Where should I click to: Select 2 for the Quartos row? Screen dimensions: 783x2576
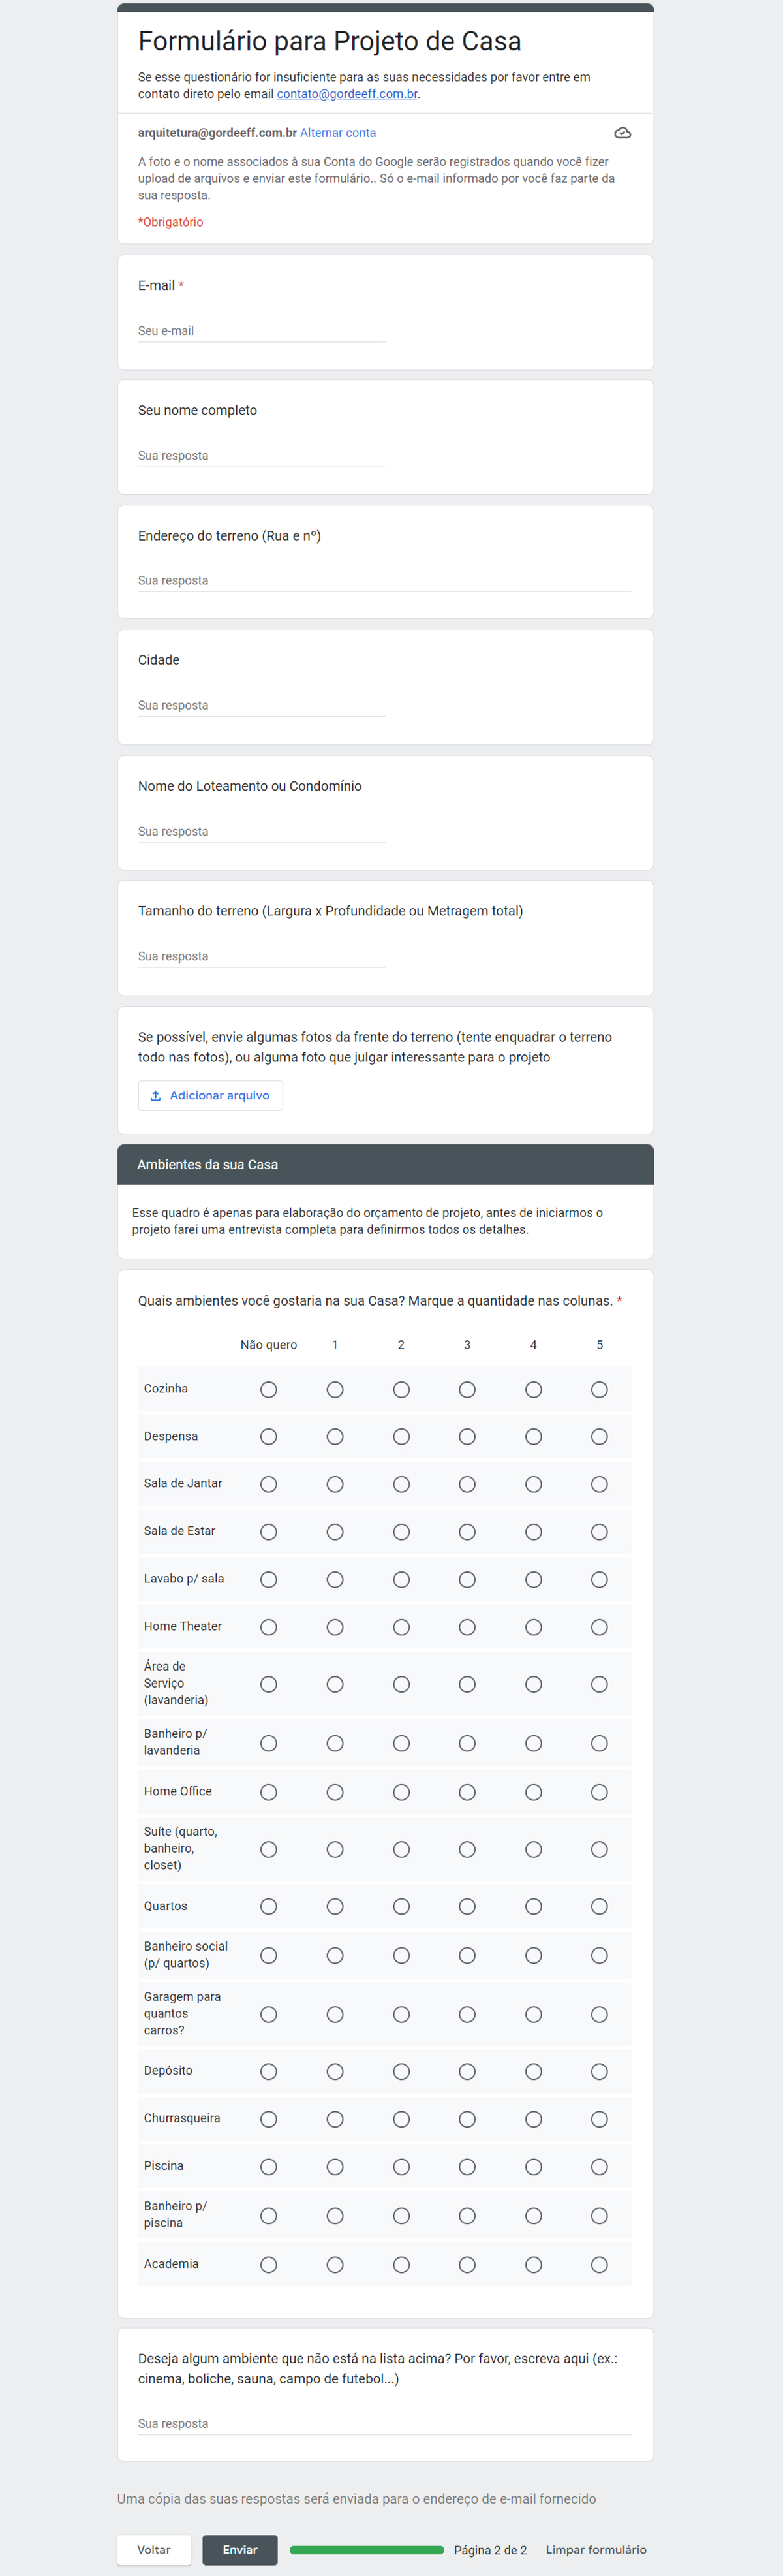[401, 1907]
